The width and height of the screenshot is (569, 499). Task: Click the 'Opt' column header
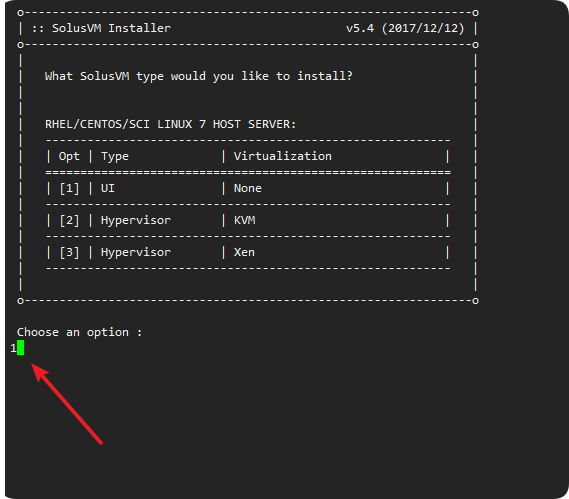[x=69, y=156]
